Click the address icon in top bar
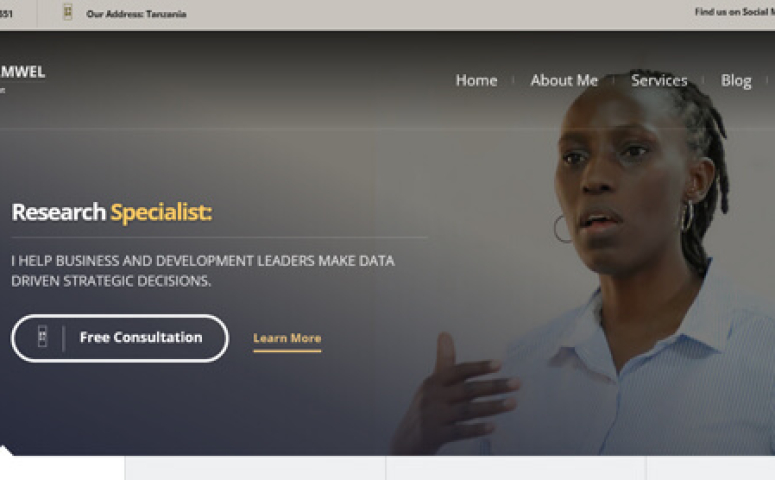The width and height of the screenshot is (775, 480). pyautogui.click(x=68, y=12)
